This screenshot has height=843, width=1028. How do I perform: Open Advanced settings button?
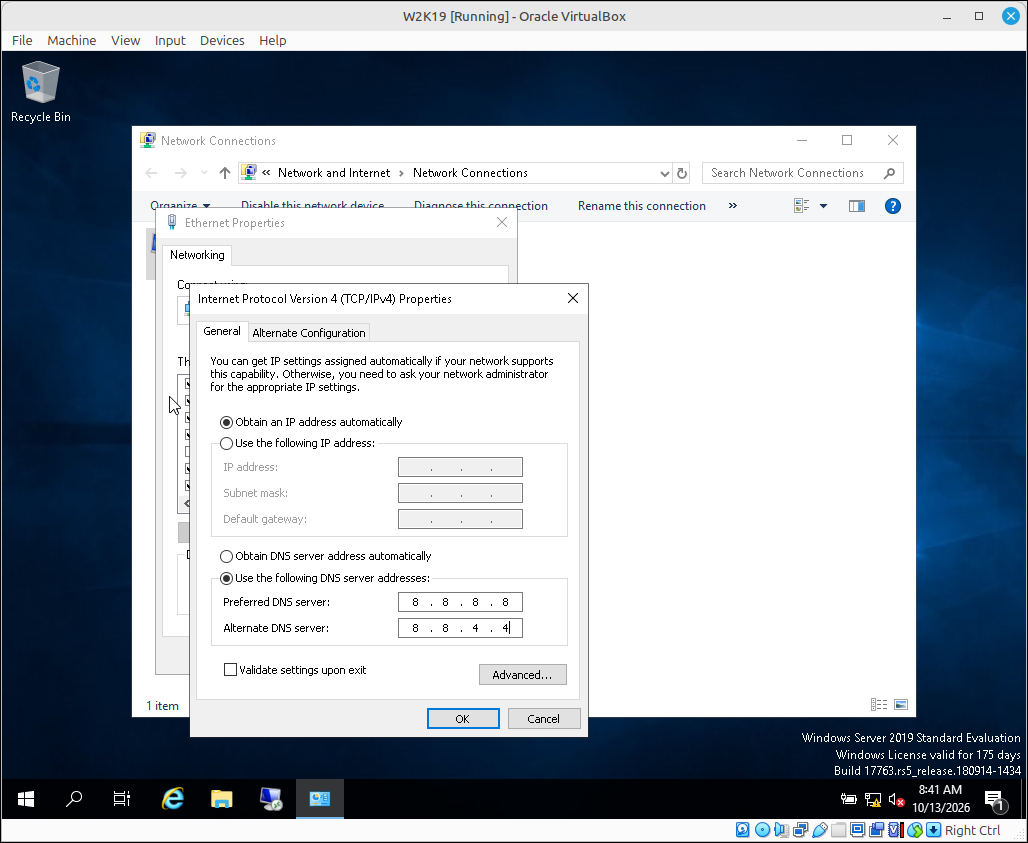pyautogui.click(x=523, y=675)
